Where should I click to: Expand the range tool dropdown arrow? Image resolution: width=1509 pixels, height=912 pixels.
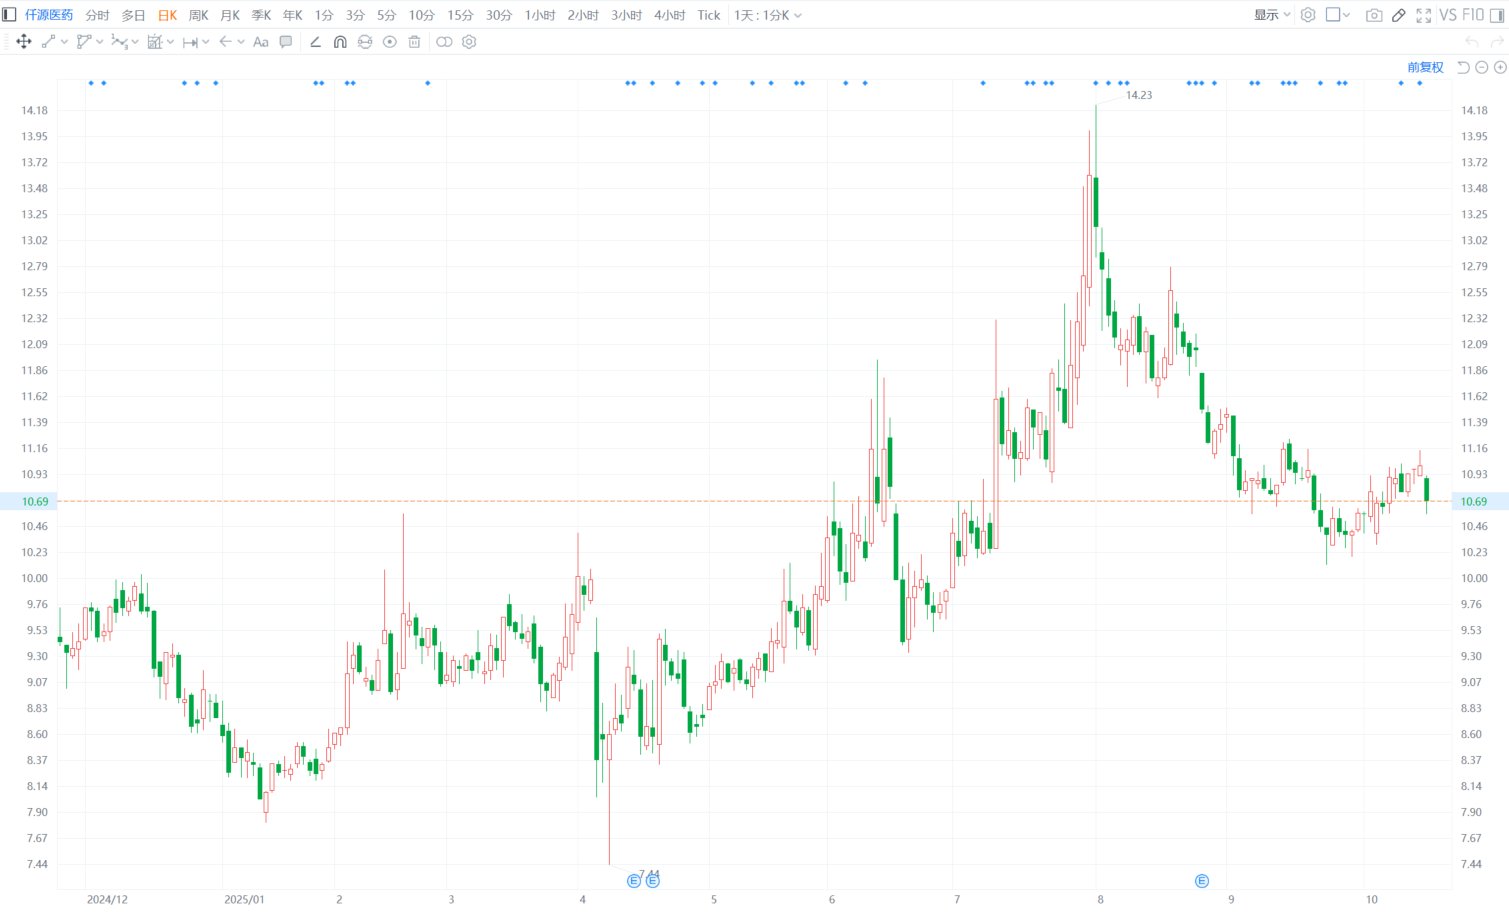pyautogui.click(x=206, y=42)
